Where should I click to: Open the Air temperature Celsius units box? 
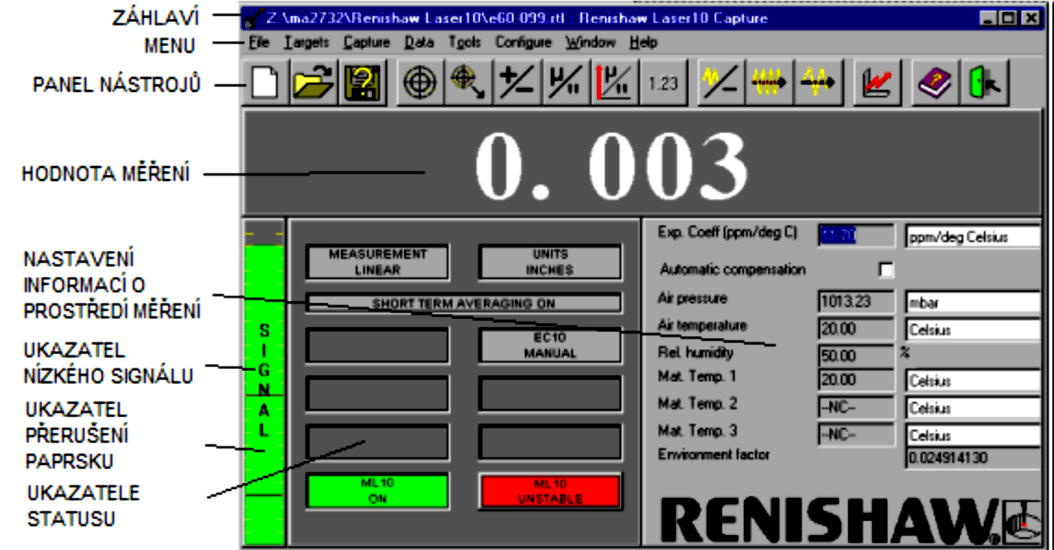(972, 329)
